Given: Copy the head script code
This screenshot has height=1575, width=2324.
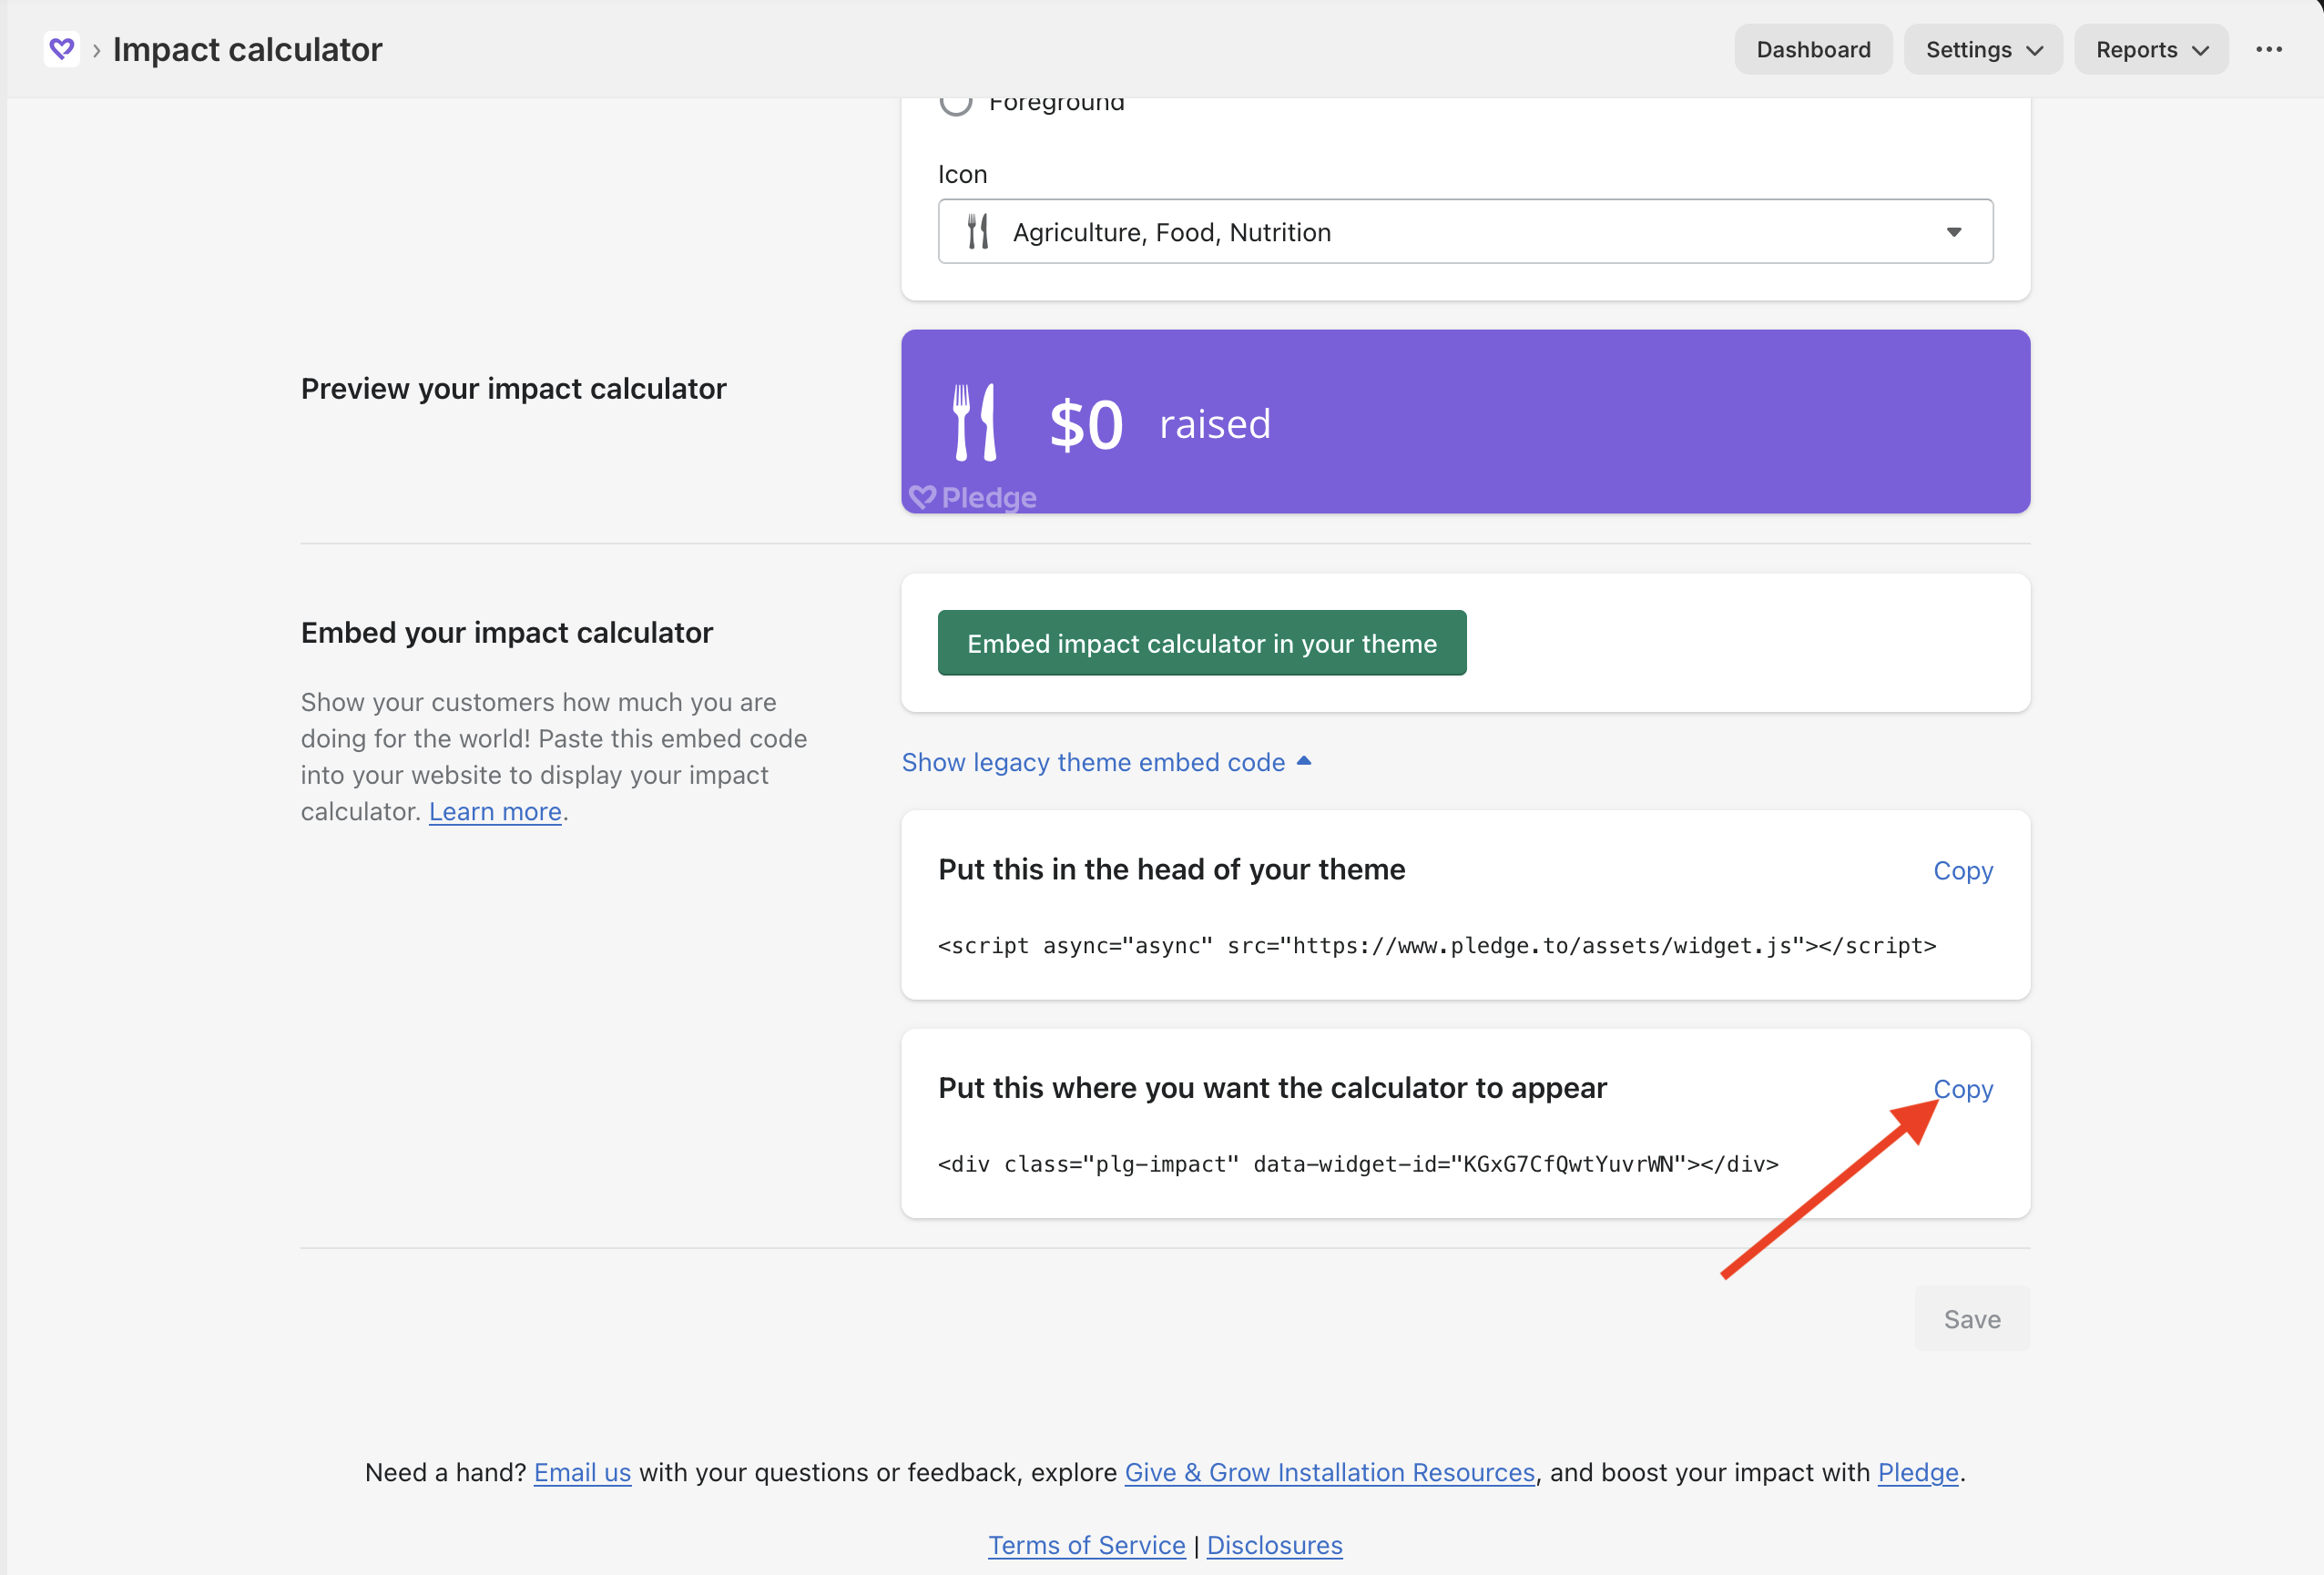Looking at the screenshot, I should pyautogui.click(x=1962, y=870).
